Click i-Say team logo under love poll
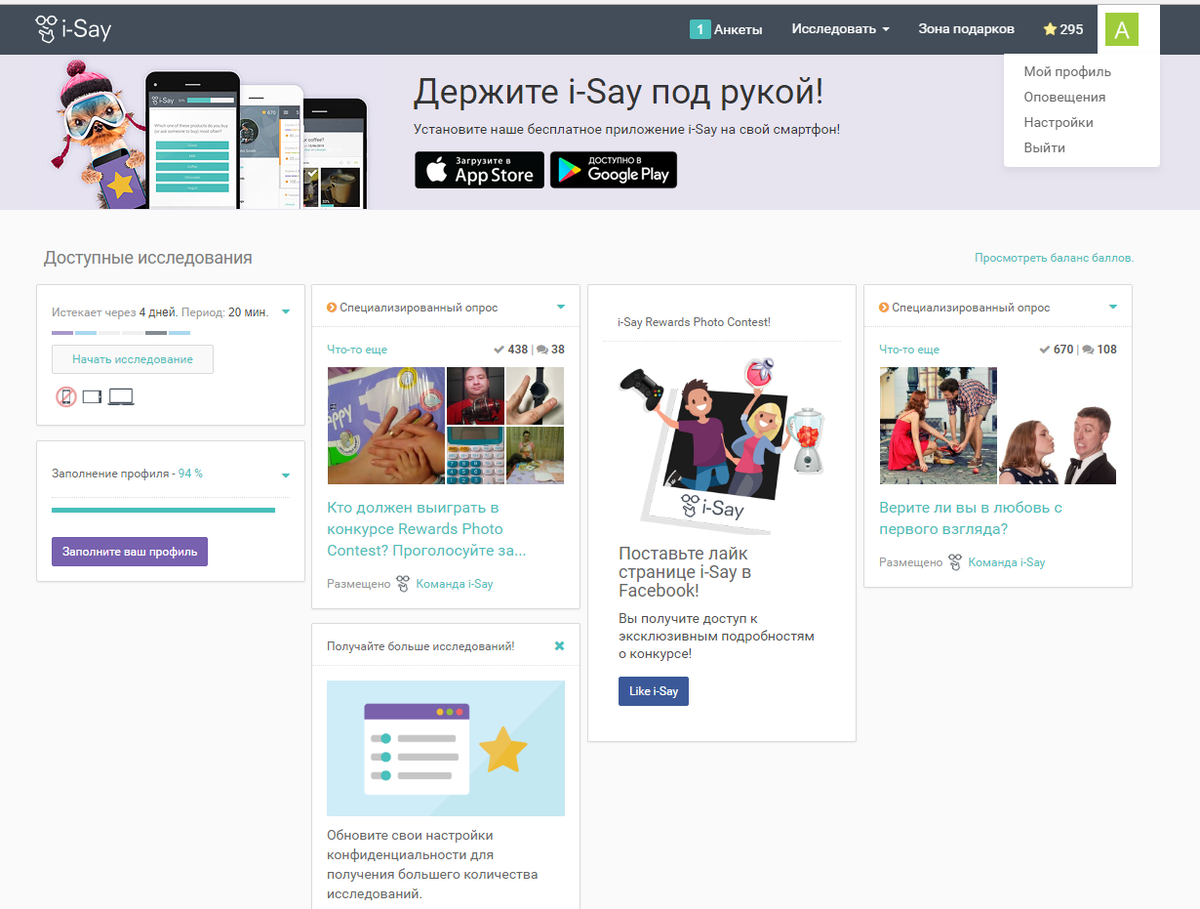The height and width of the screenshot is (909, 1200). coord(955,562)
